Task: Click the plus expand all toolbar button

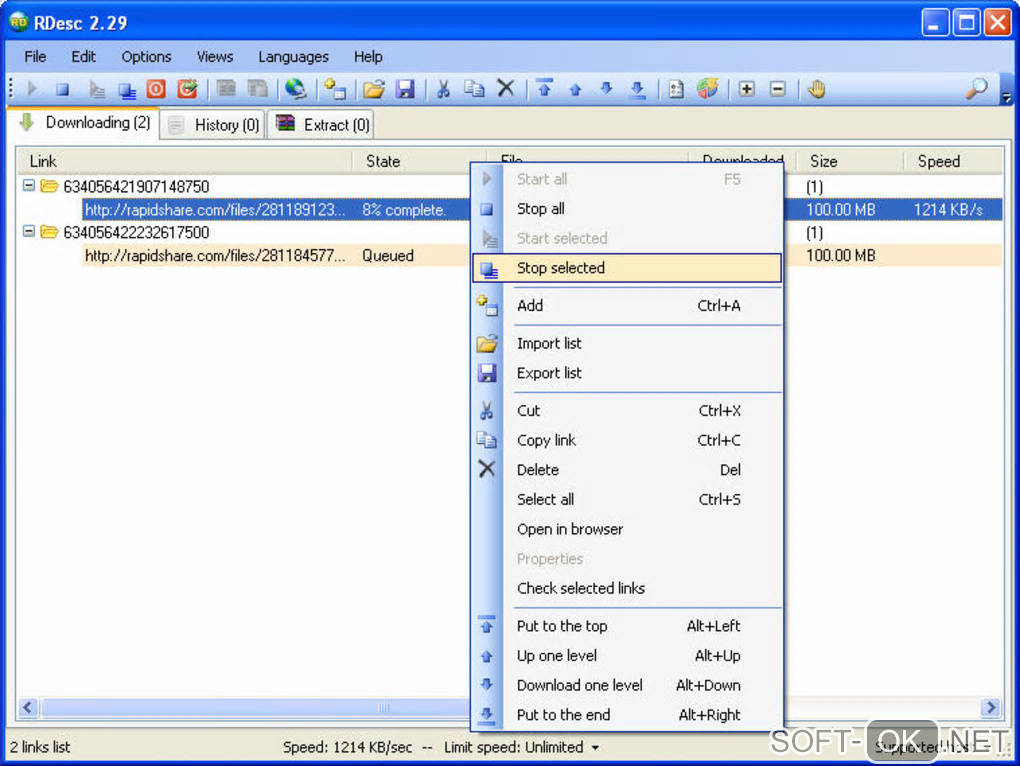Action: pos(746,89)
